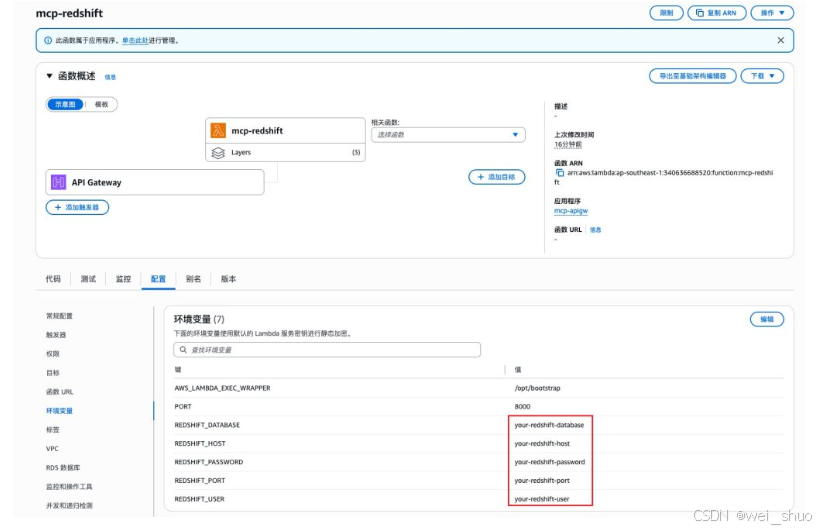This screenshot has width=824, height=531.
Task: Open Permissions in the side menu
Action: coord(53,354)
